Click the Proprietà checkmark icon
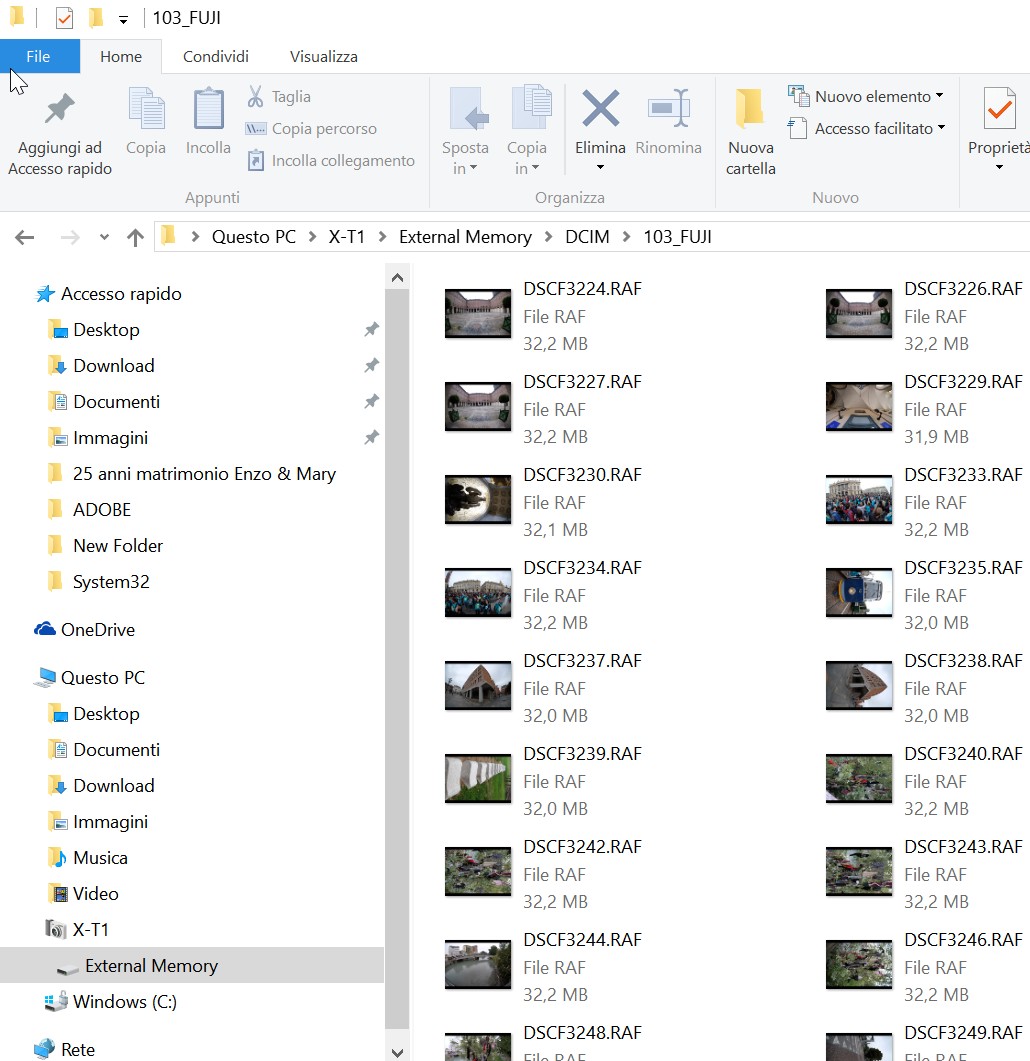This screenshot has width=1030, height=1061. [x=999, y=109]
